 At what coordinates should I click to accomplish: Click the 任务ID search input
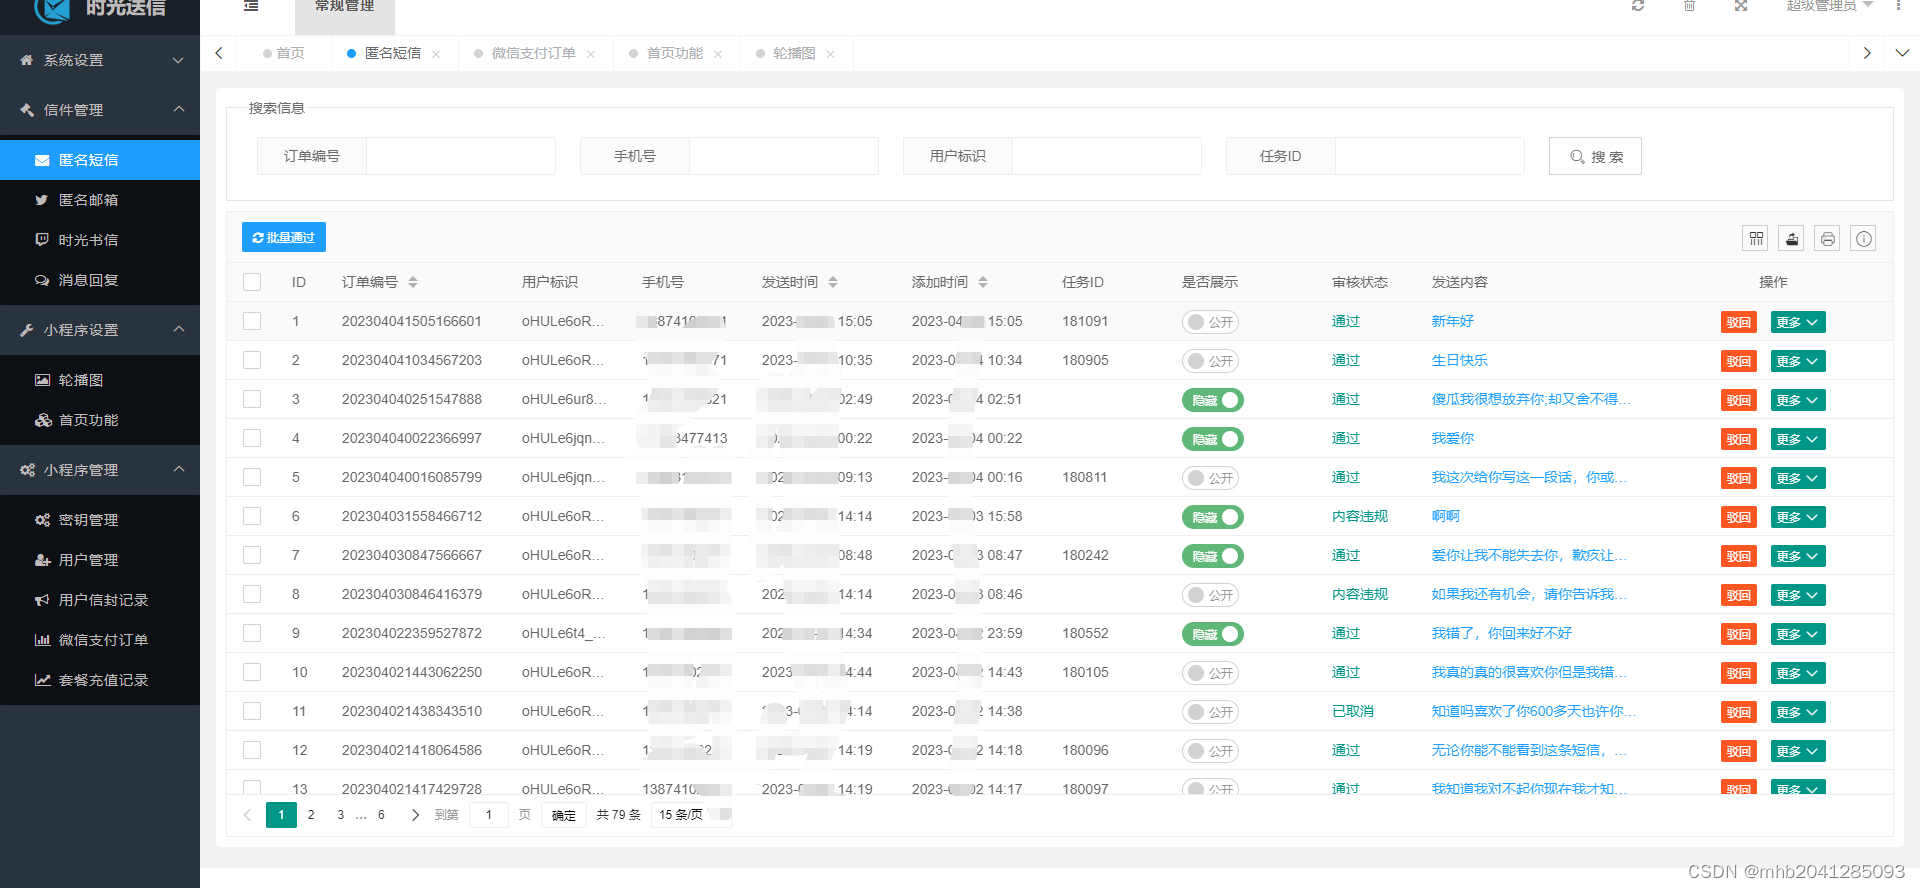(1430, 156)
